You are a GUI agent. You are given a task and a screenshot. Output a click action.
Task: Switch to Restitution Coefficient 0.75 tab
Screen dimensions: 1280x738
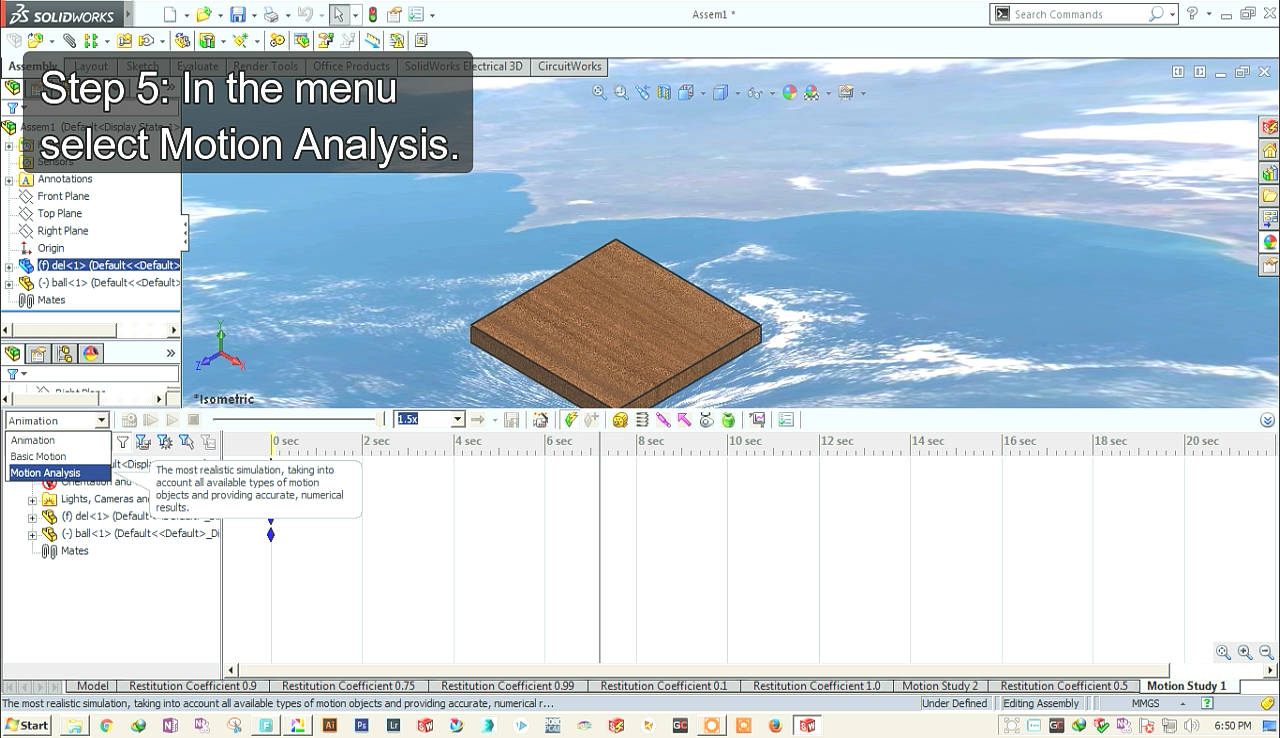click(348, 686)
